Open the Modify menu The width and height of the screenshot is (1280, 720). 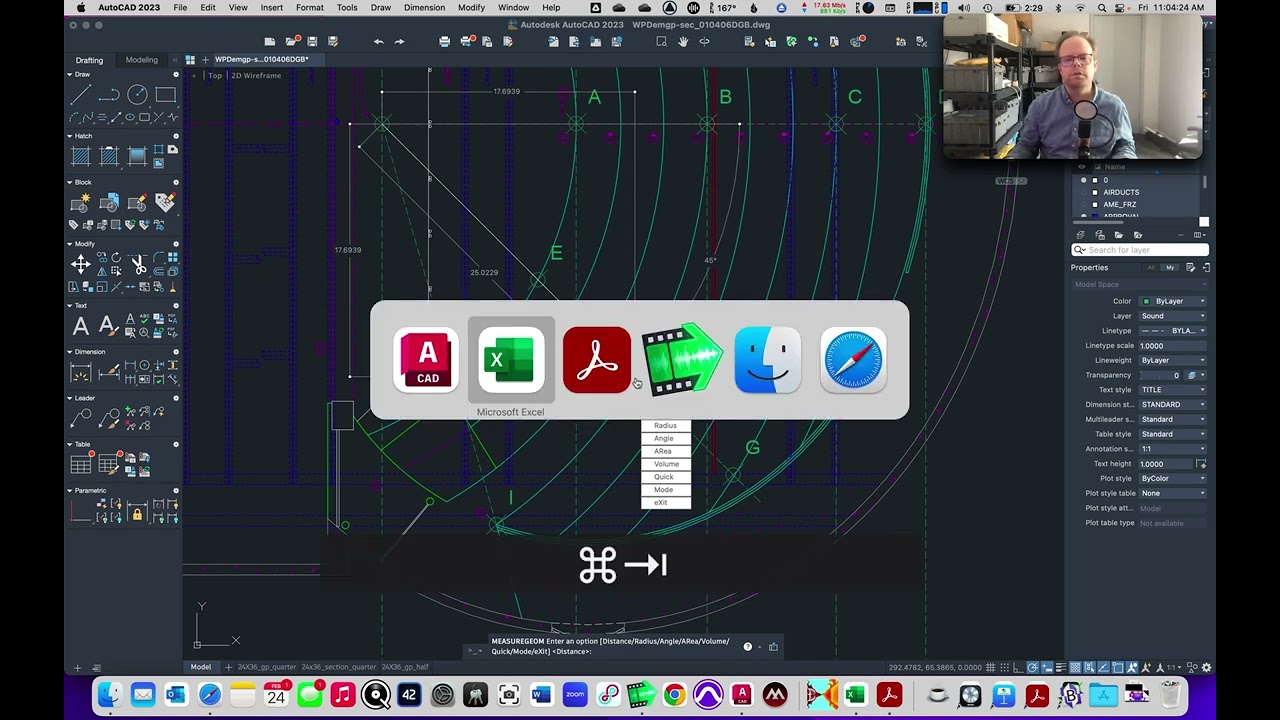coord(471,8)
